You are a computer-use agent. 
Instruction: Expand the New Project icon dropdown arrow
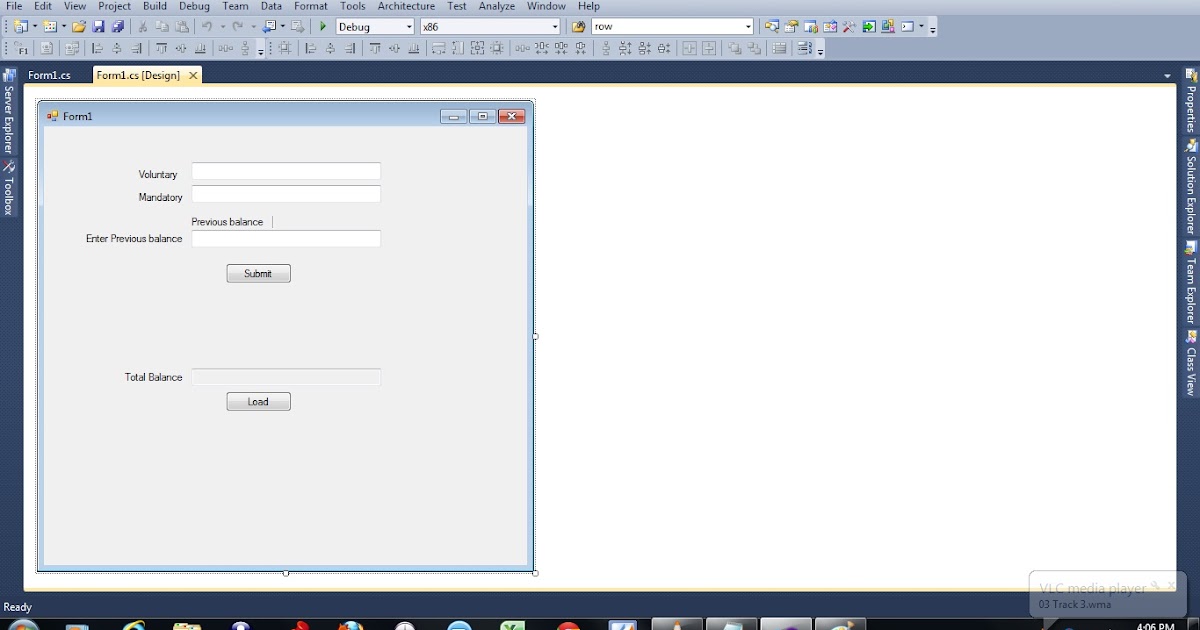coord(34,27)
